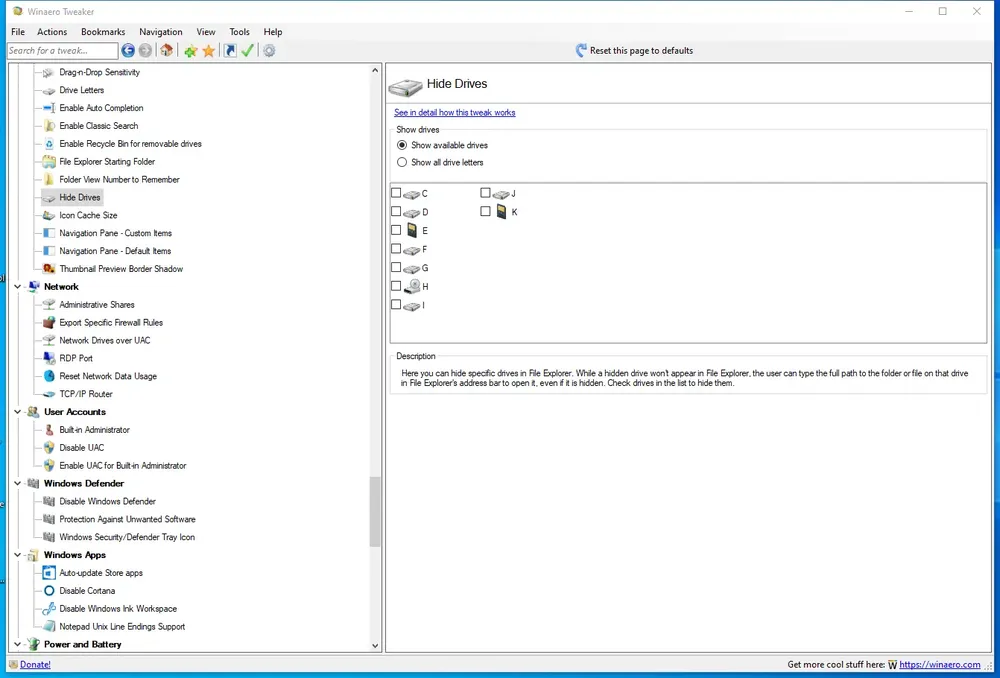Open bookmarks with the gold star icon
The height and width of the screenshot is (678, 1000).
[x=209, y=51]
